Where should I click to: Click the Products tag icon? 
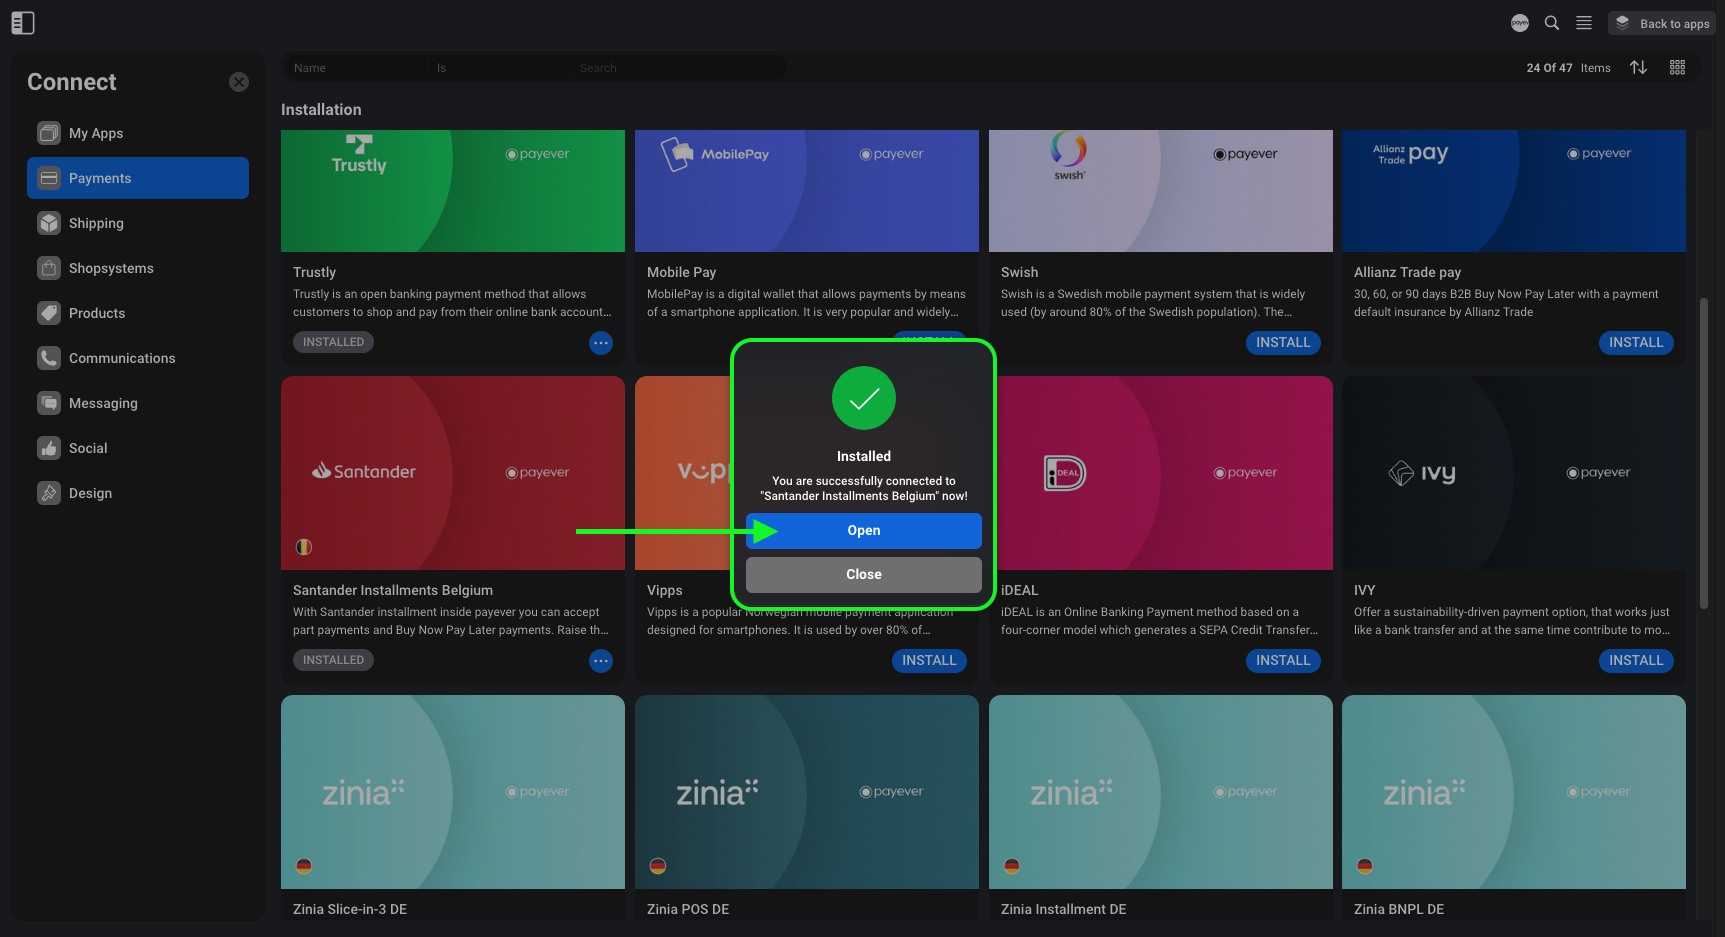pyautogui.click(x=49, y=313)
